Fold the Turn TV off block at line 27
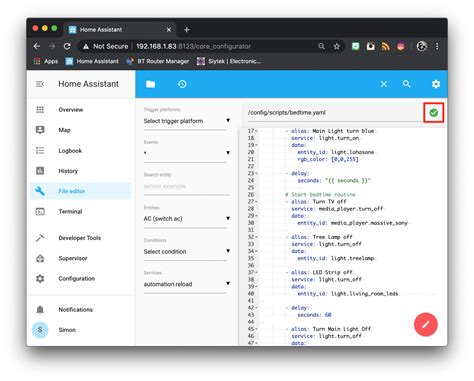Screen dimensions: 474x381 (256, 202)
